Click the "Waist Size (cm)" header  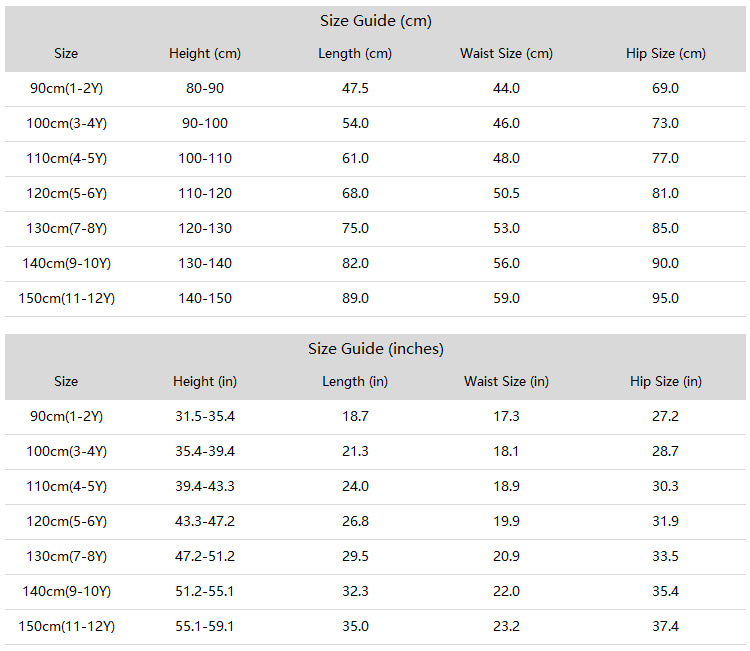point(506,54)
